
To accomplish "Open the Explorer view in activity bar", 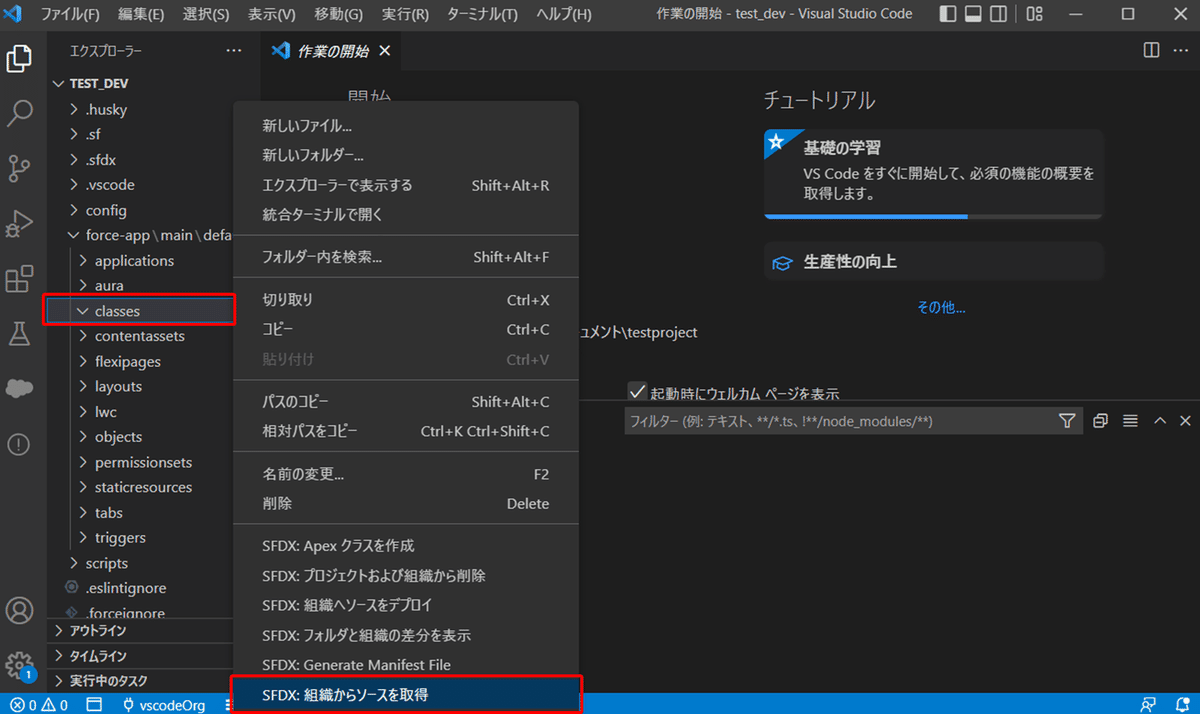I will 19,59.
